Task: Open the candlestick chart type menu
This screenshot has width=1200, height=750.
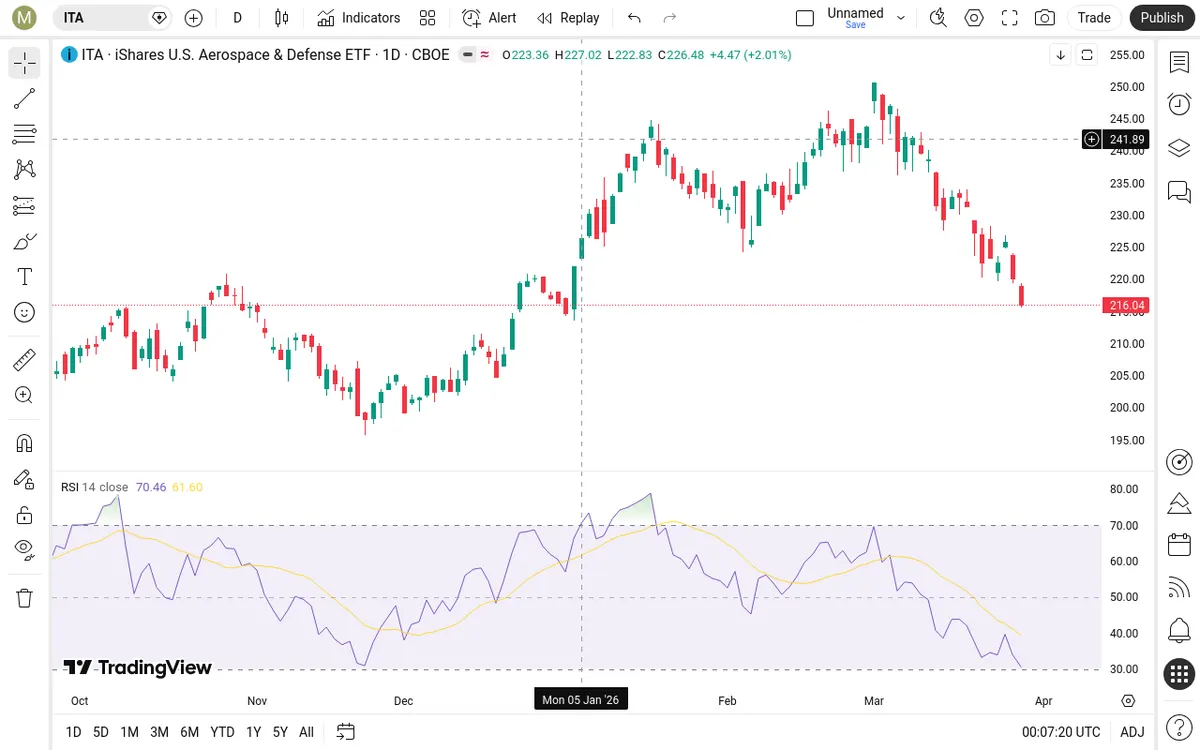Action: (x=281, y=18)
